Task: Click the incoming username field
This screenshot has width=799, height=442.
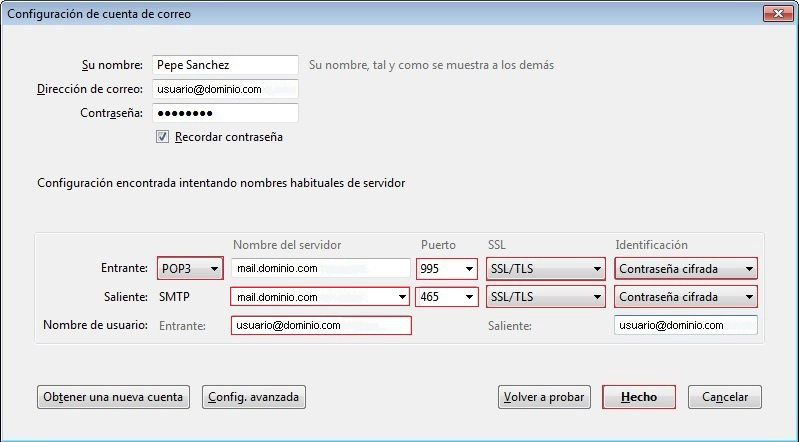Action: click(x=320, y=325)
